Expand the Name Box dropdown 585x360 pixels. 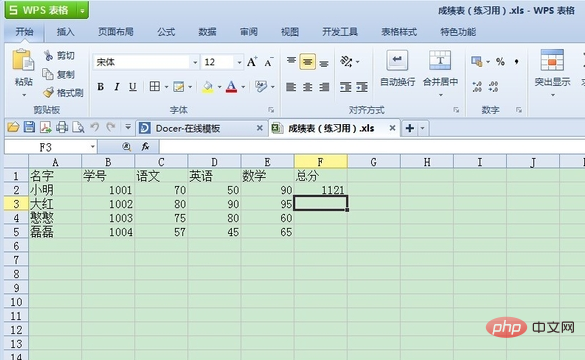tap(93, 147)
